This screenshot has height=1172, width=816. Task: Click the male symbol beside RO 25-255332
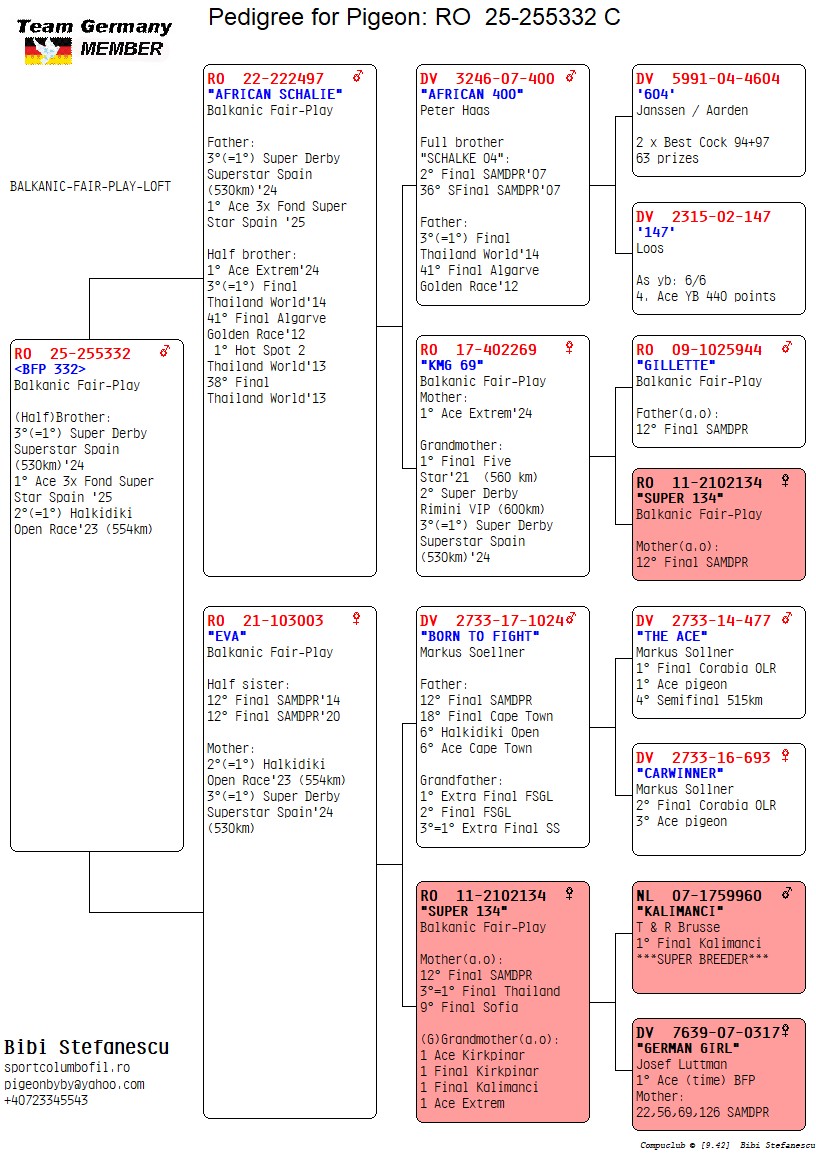[x=166, y=351]
